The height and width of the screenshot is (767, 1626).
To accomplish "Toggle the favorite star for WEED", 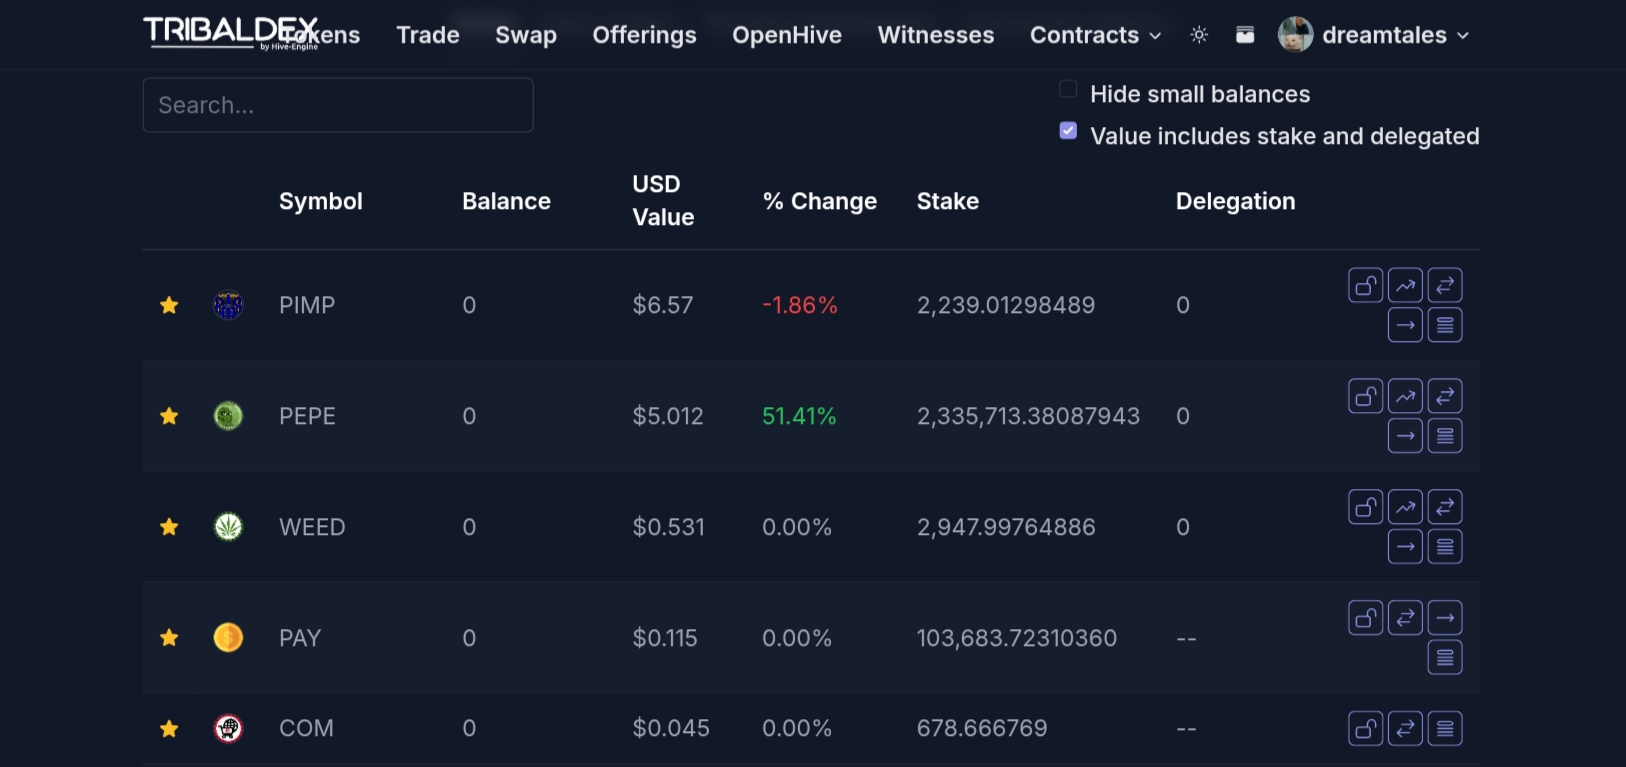I will tap(169, 527).
